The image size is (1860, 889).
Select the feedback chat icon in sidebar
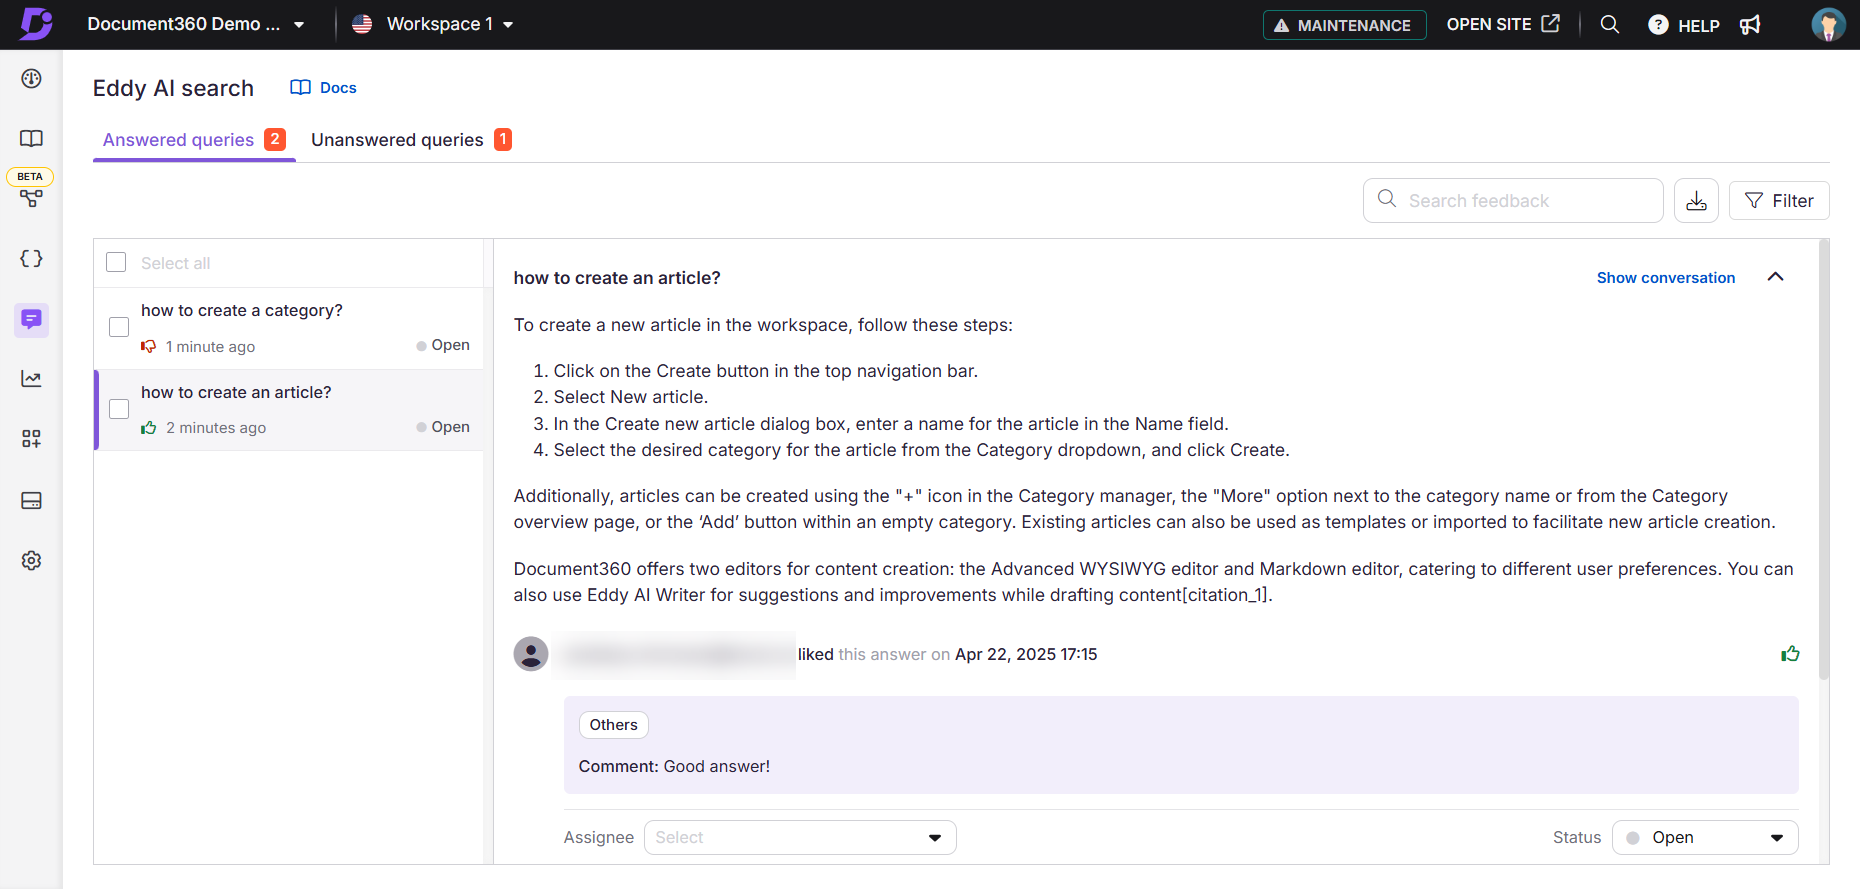click(x=31, y=319)
